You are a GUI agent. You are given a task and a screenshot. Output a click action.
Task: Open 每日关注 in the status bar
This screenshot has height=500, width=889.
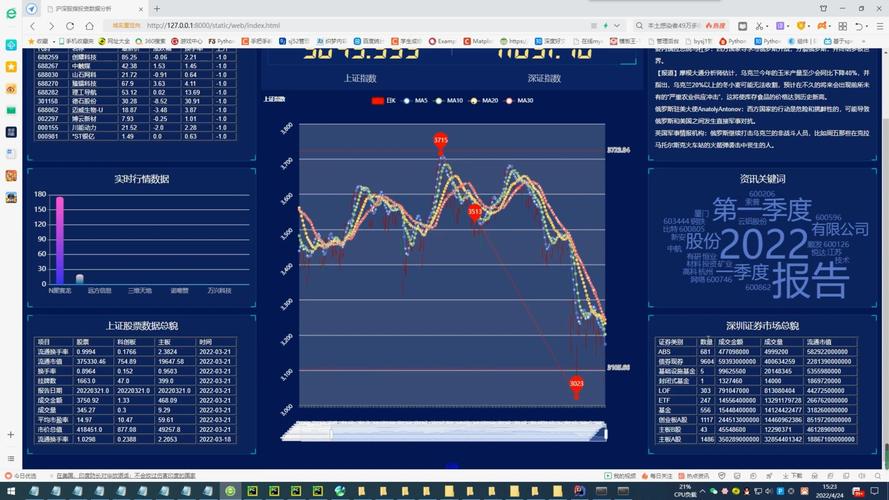[657, 476]
